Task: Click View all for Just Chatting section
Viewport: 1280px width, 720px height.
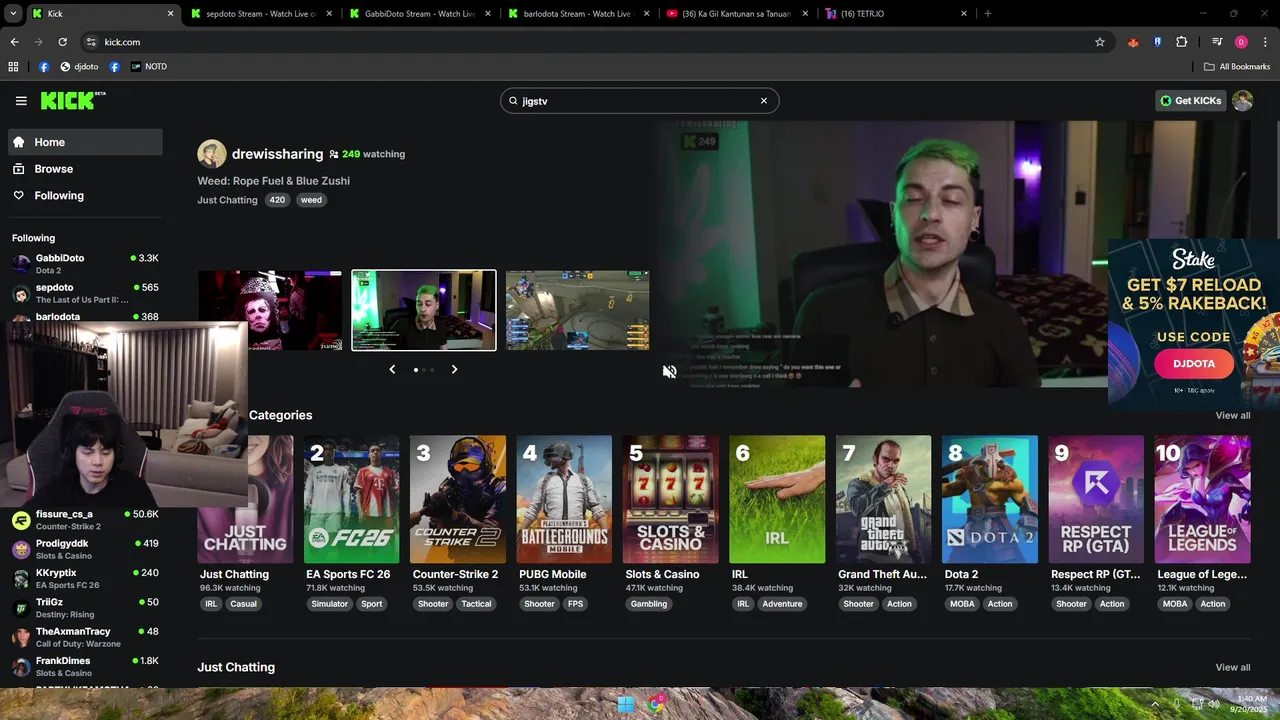Action: pyautogui.click(x=1233, y=667)
